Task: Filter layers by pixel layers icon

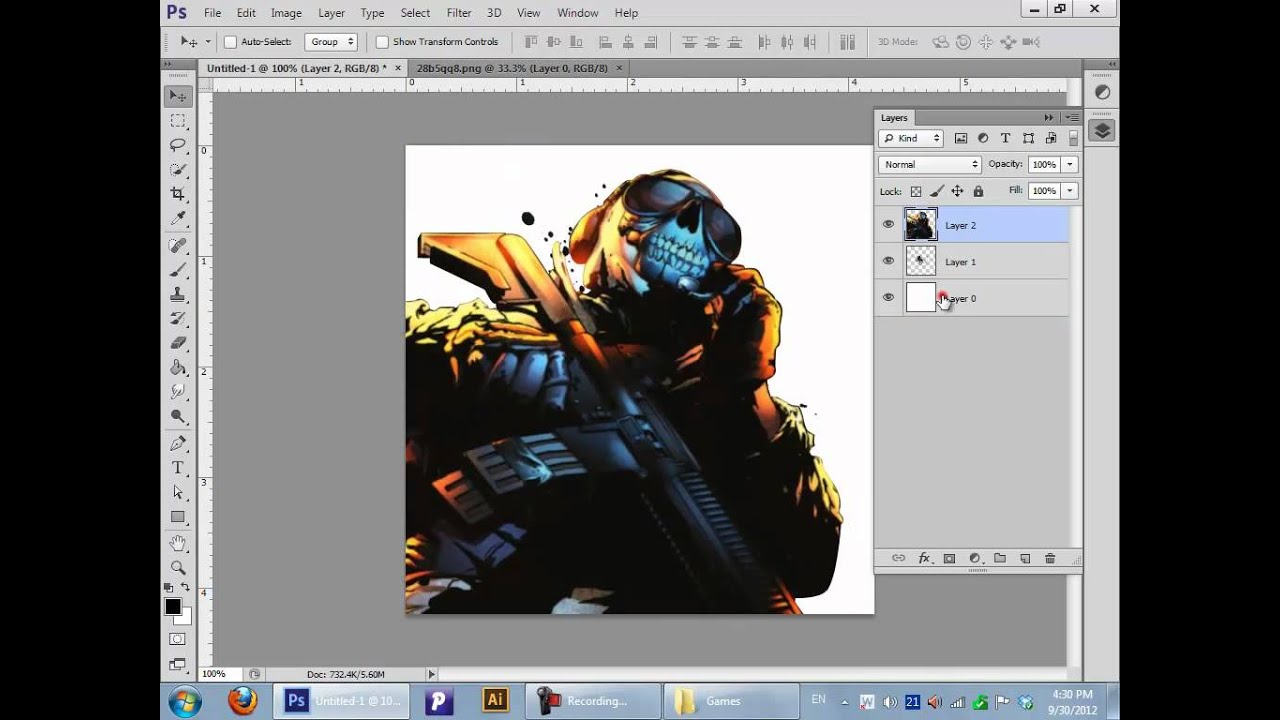Action: tap(961, 138)
